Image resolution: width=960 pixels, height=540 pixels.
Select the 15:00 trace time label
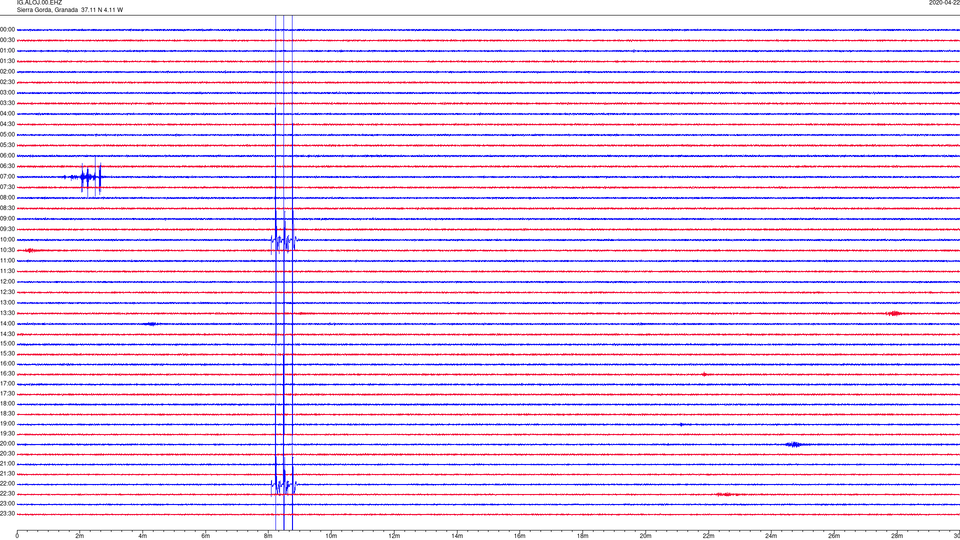(7, 344)
